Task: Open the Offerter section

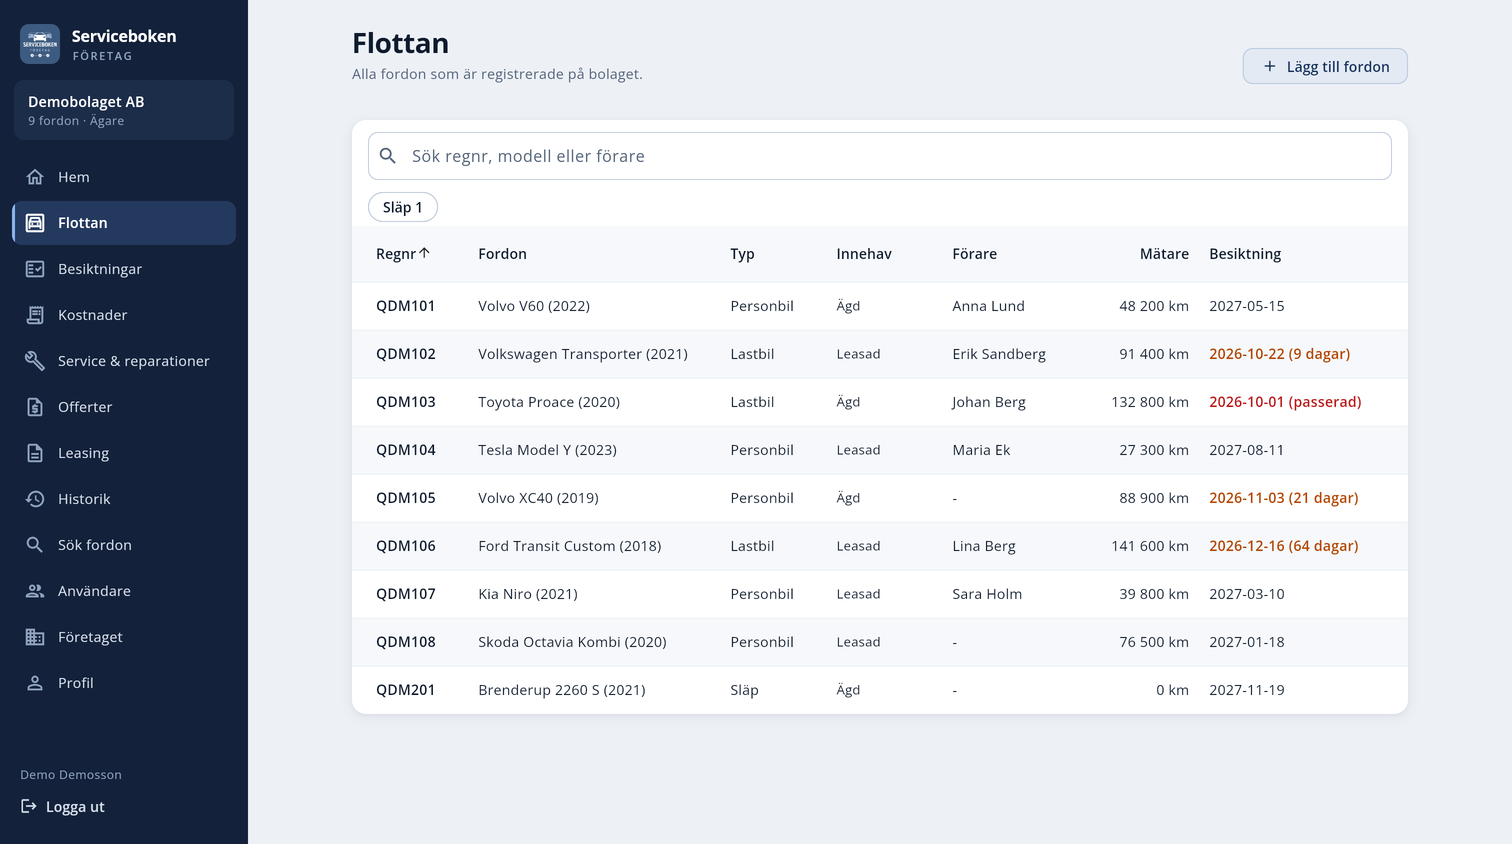Action: (124, 407)
